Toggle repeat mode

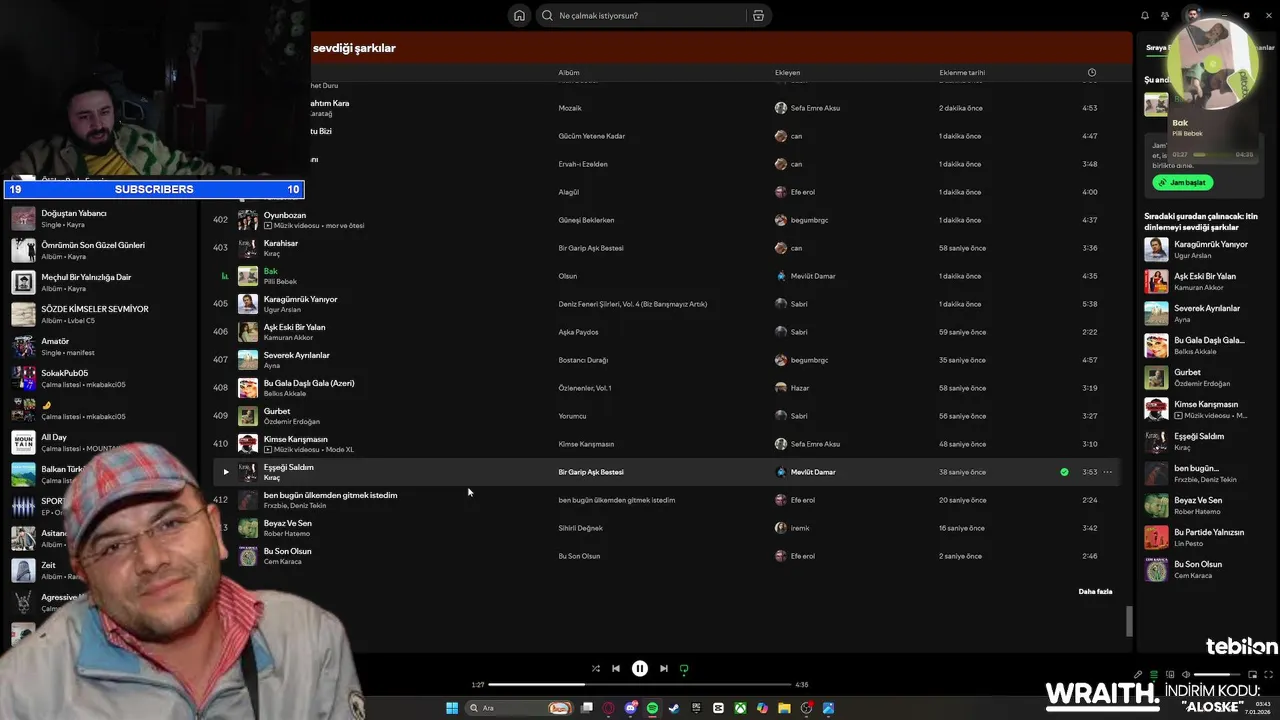point(684,668)
